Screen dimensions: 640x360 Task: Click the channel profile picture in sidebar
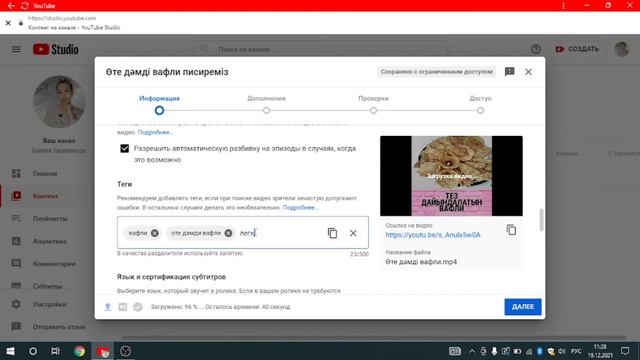click(x=59, y=101)
